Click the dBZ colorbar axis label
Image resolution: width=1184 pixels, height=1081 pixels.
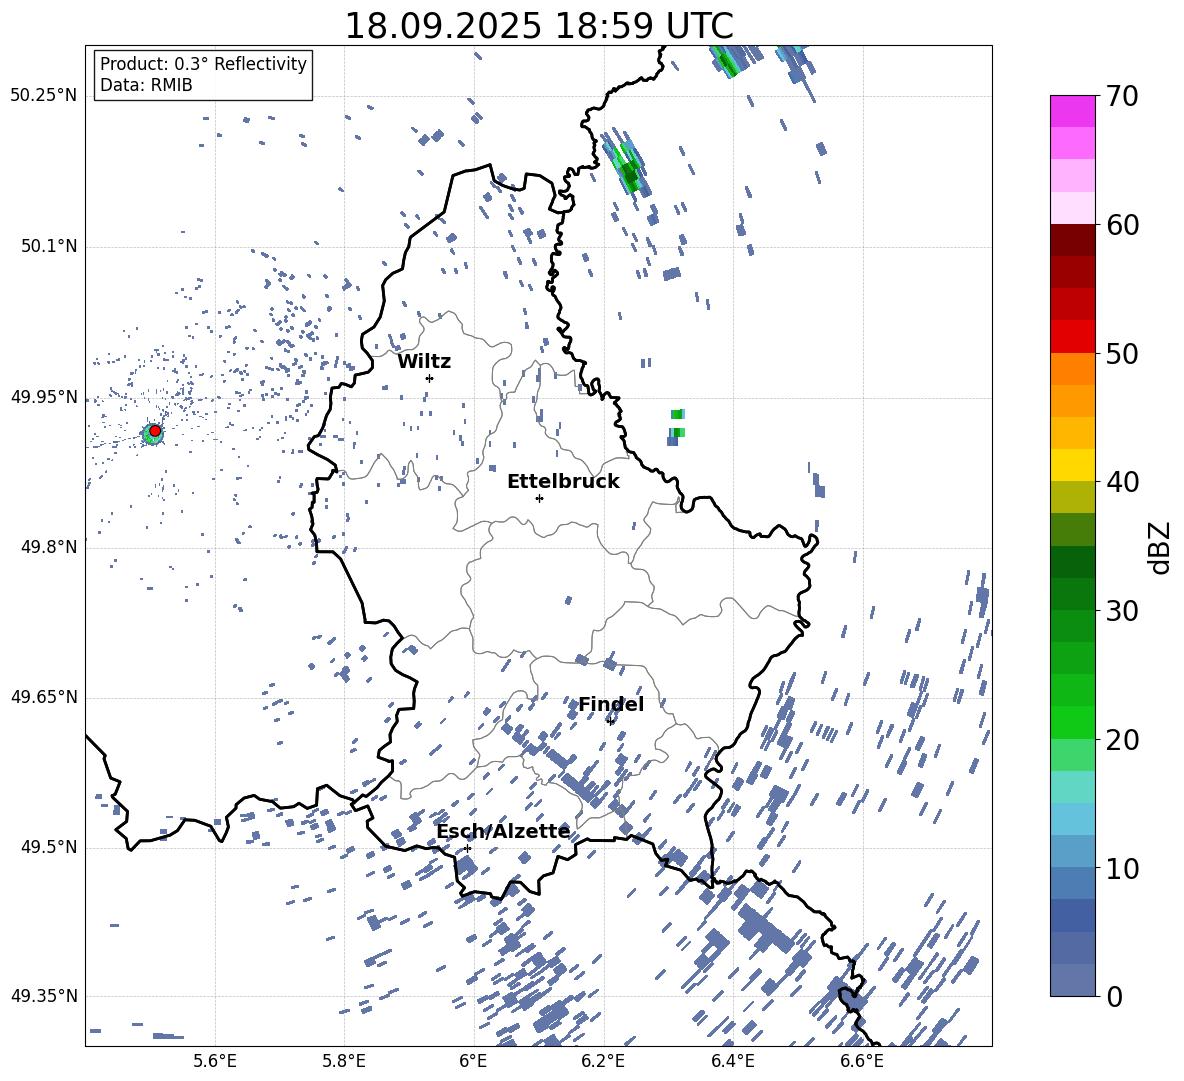(1159, 548)
